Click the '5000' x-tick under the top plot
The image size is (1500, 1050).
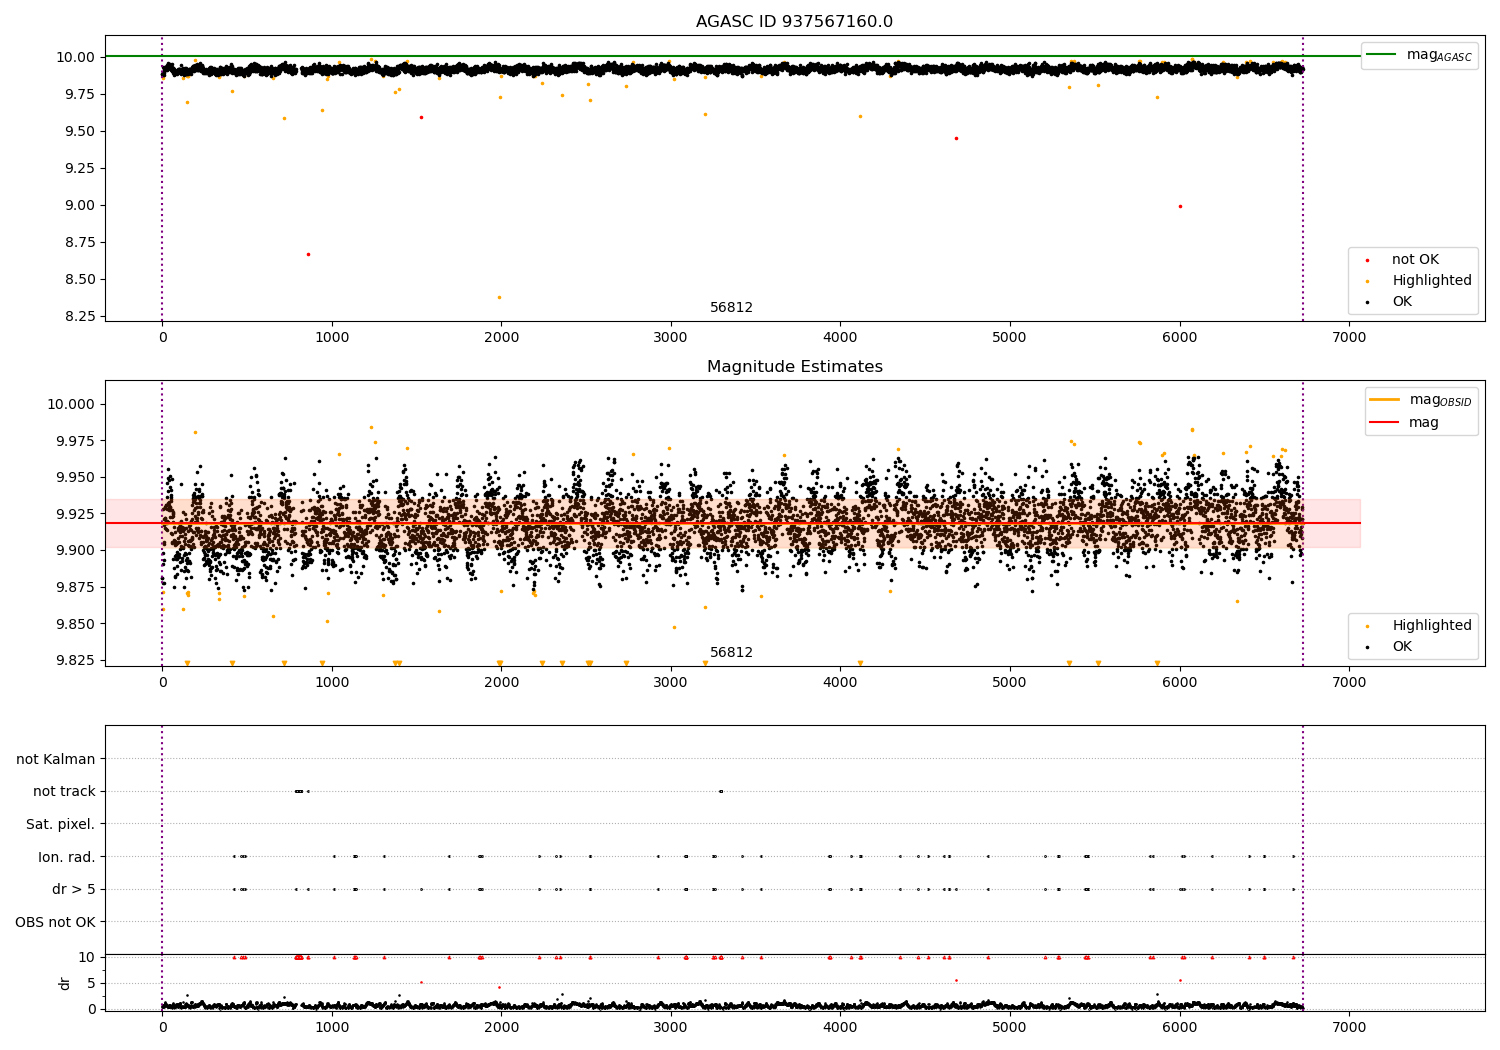(x=1010, y=338)
